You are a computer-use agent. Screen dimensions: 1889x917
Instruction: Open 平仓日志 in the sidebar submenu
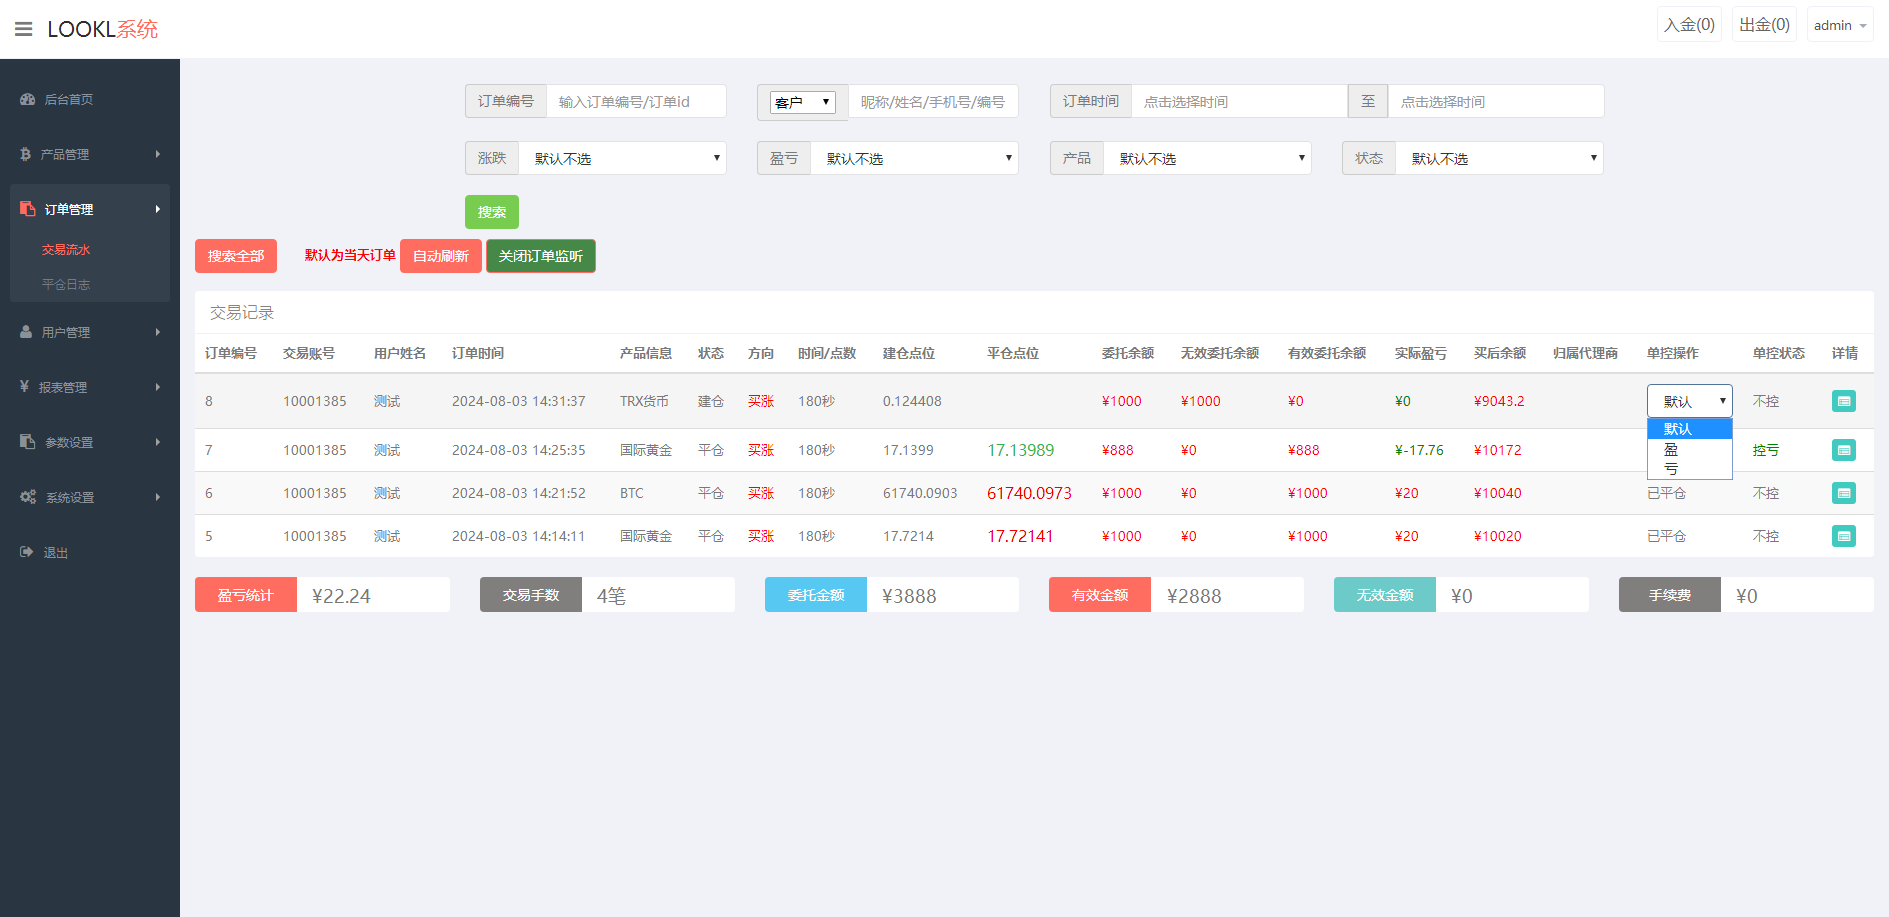point(66,284)
